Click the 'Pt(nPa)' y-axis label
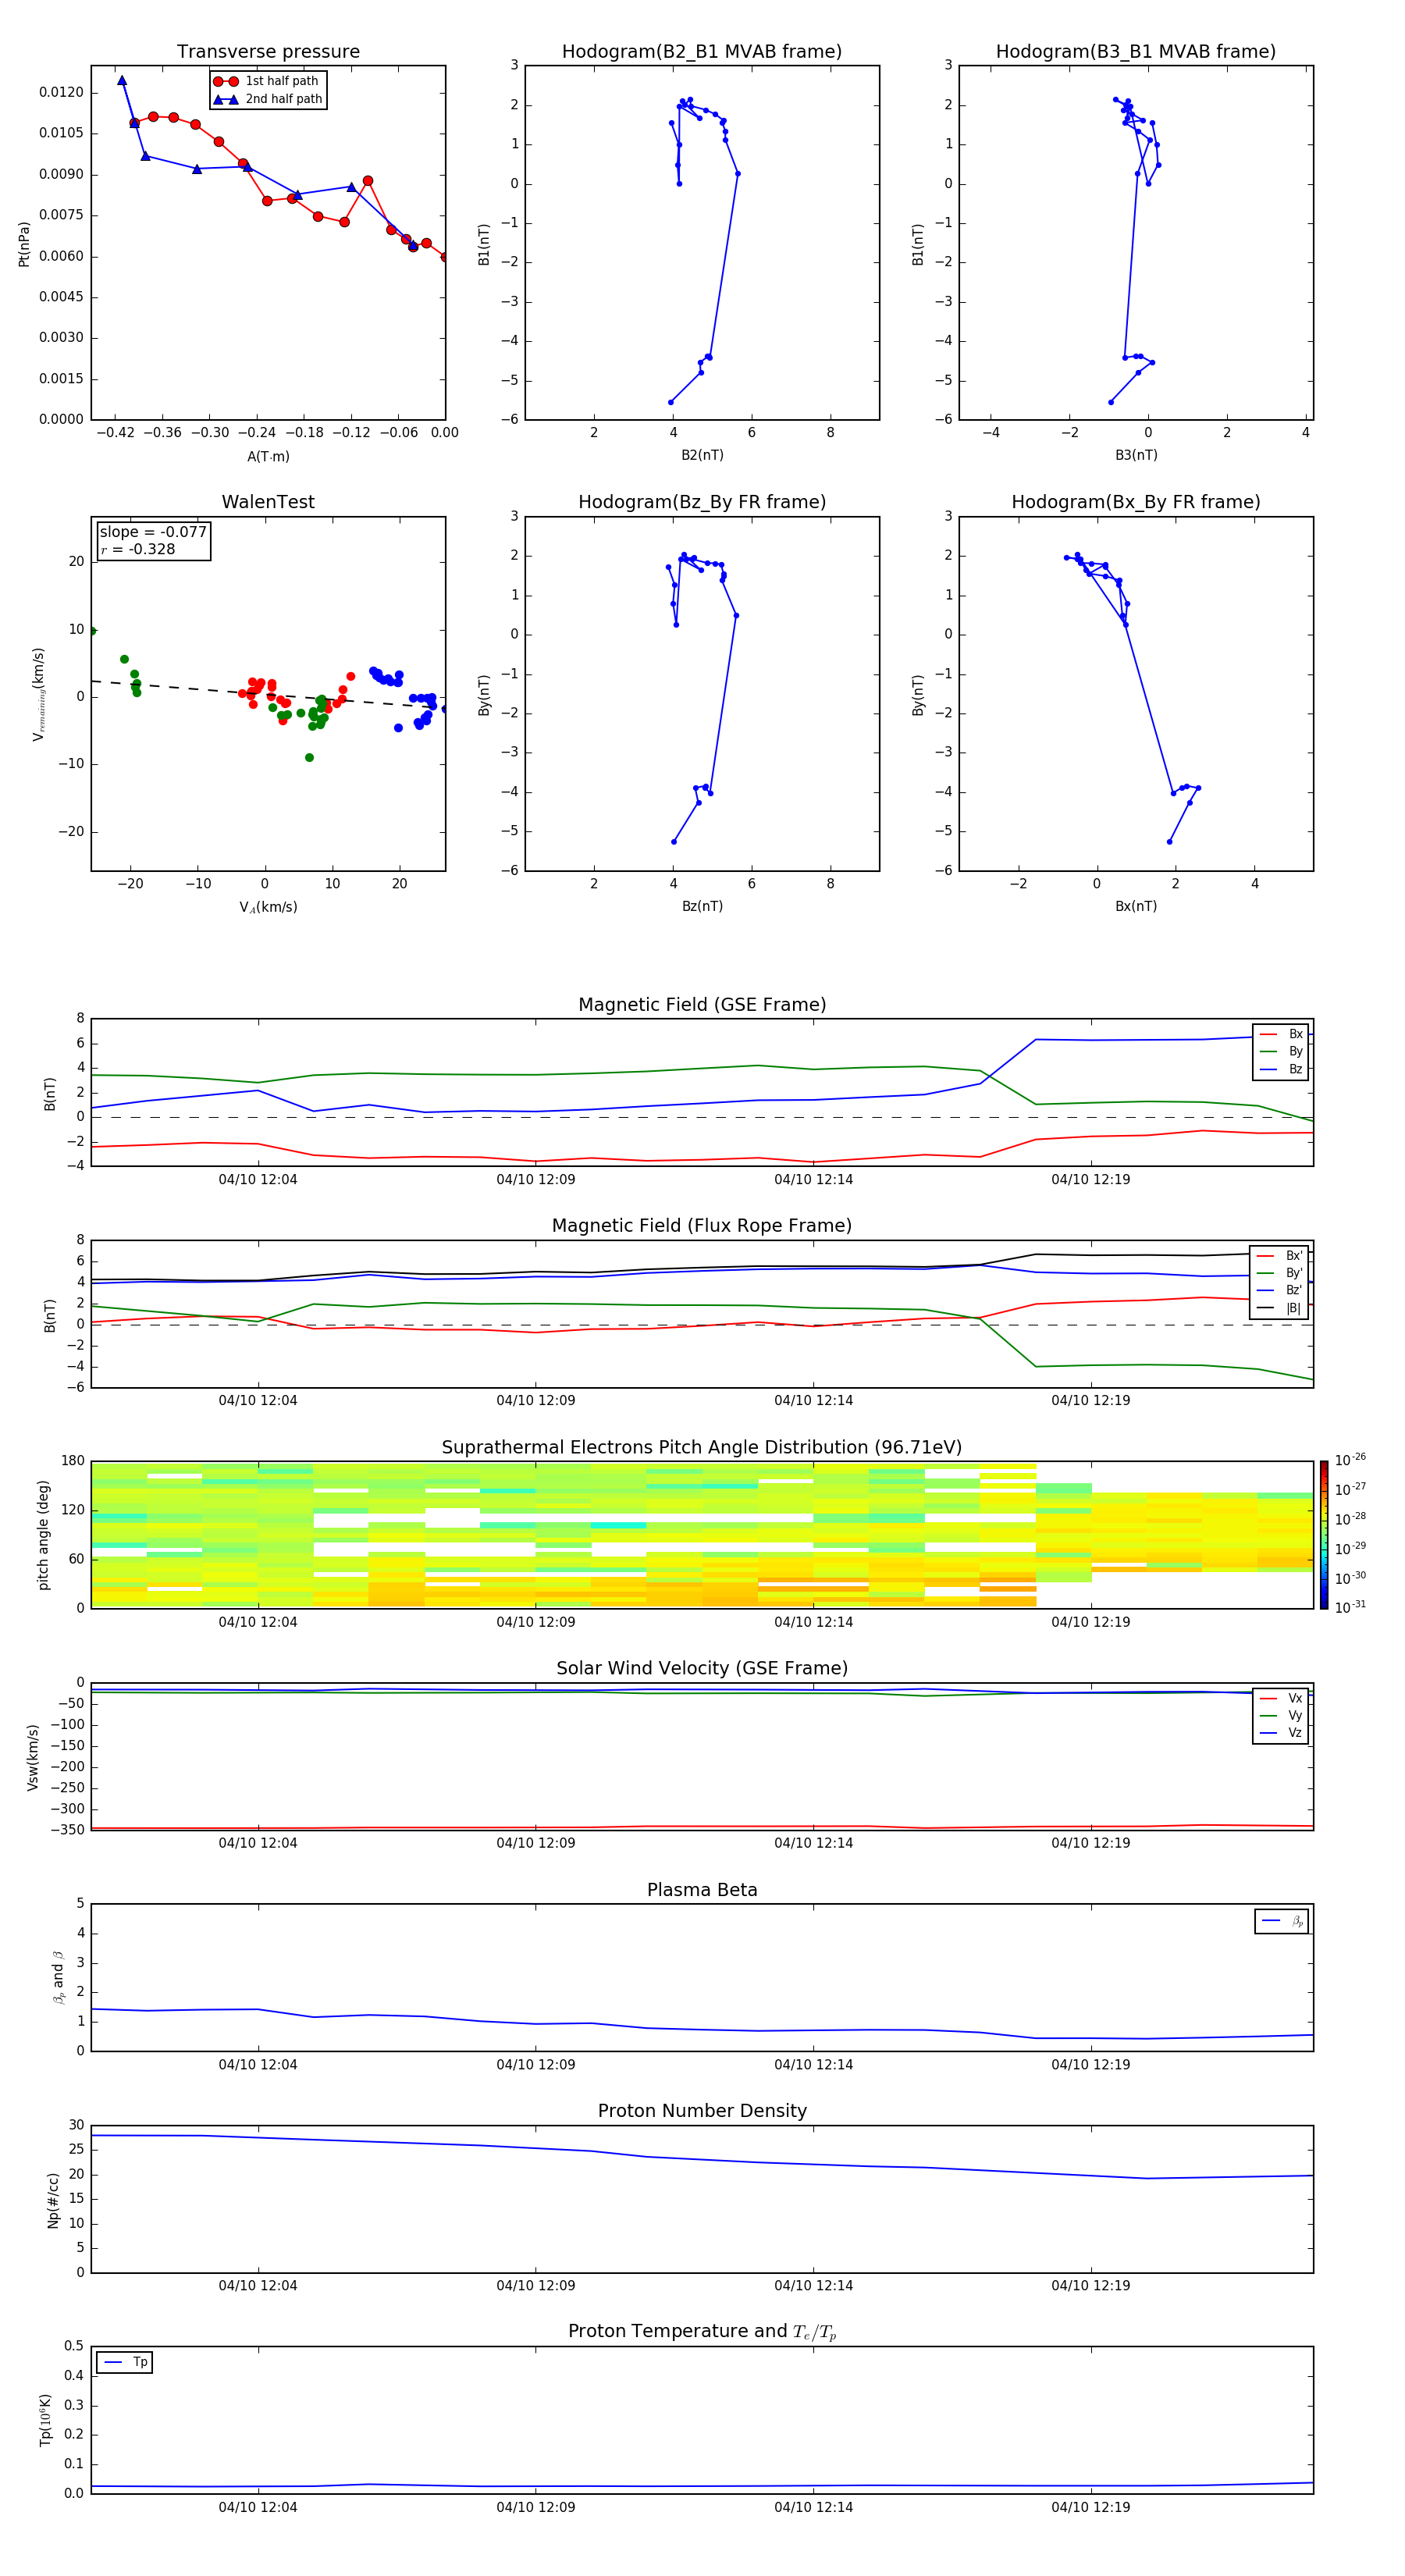Image resolution: width=1405 pixels, height=2576 pixels. (24, 243)
